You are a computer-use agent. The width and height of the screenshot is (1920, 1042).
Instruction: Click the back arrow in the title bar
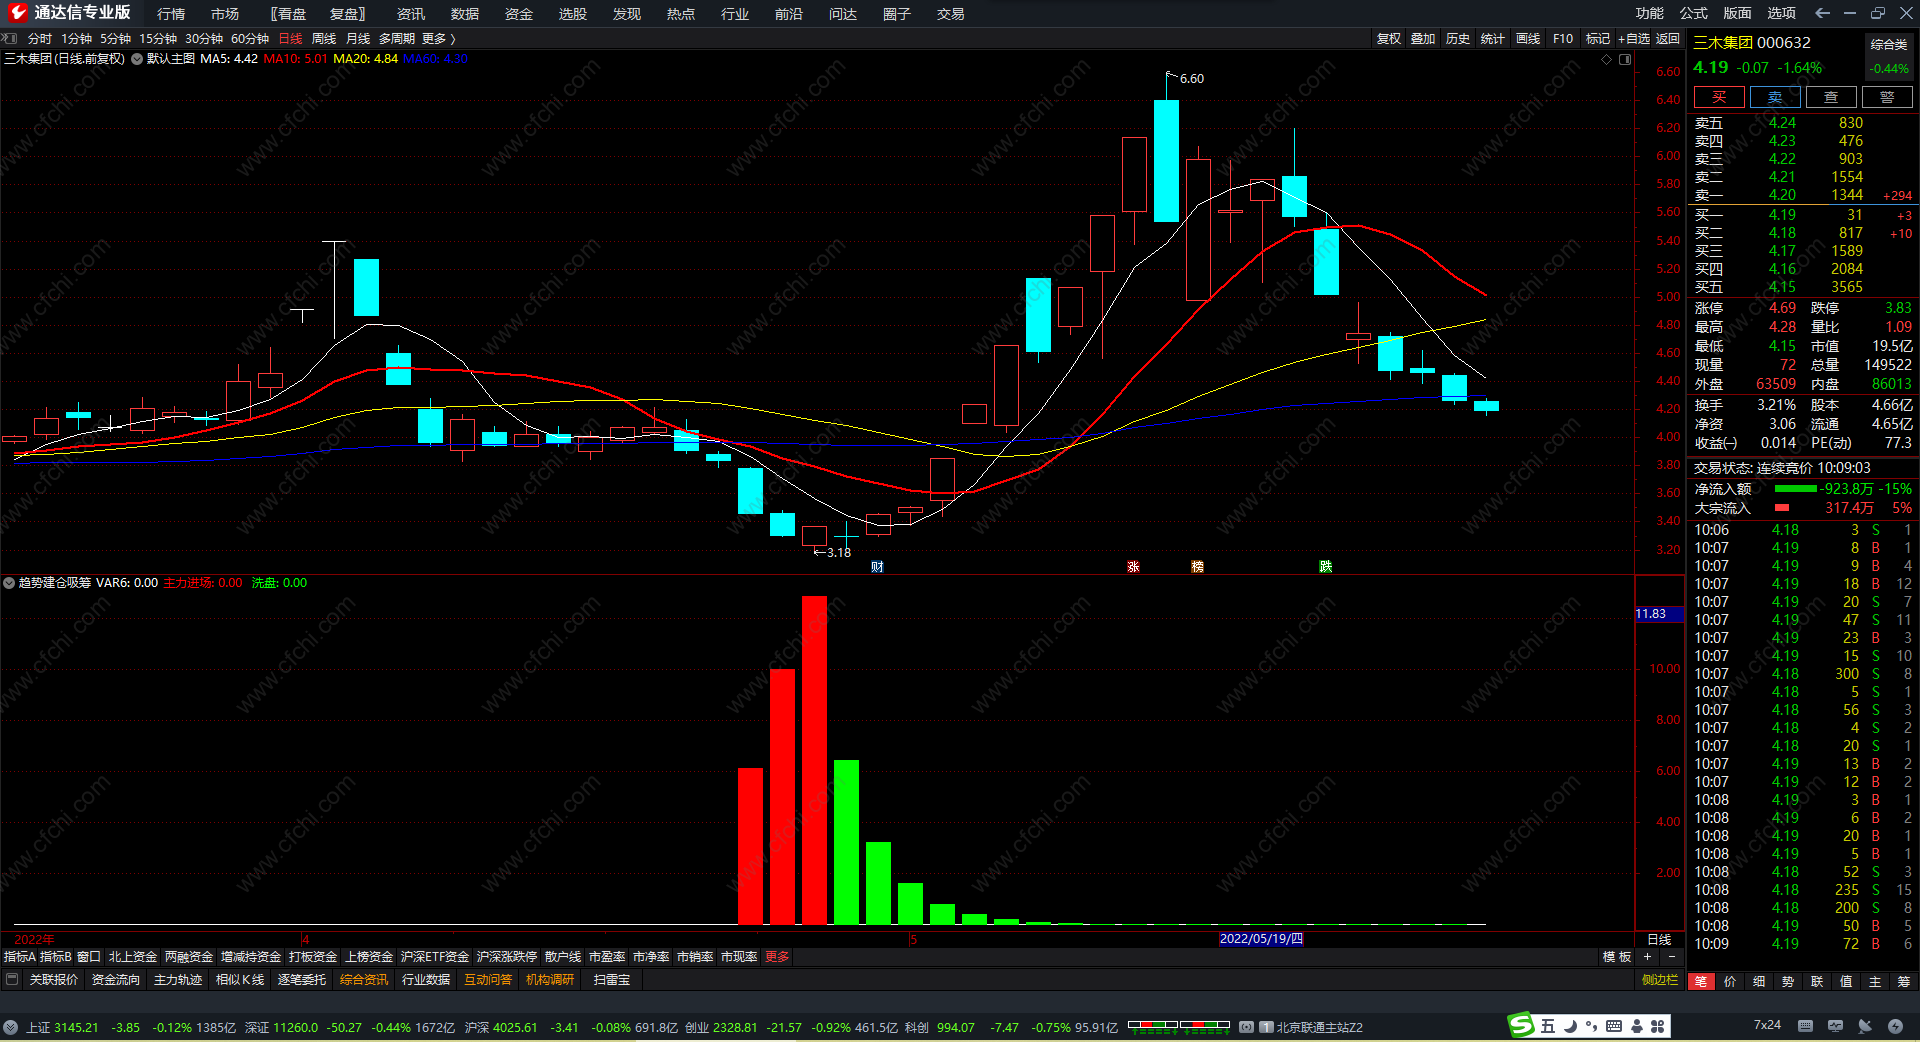click(1822, 13)
